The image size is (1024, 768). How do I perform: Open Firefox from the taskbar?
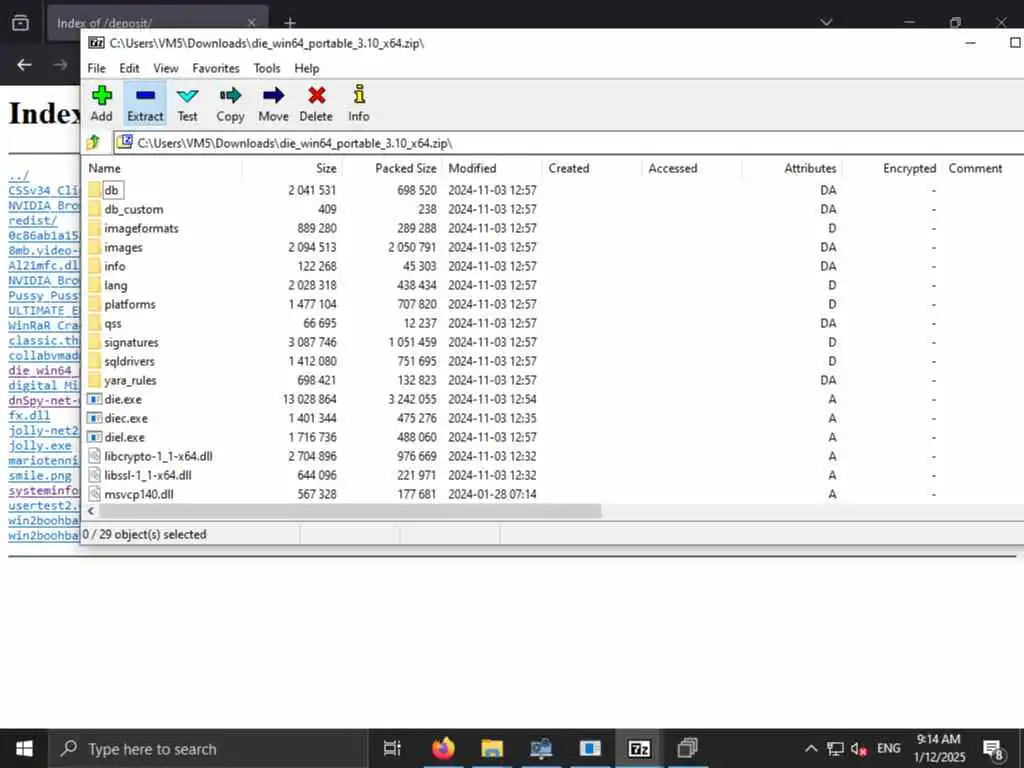(443, 748)
